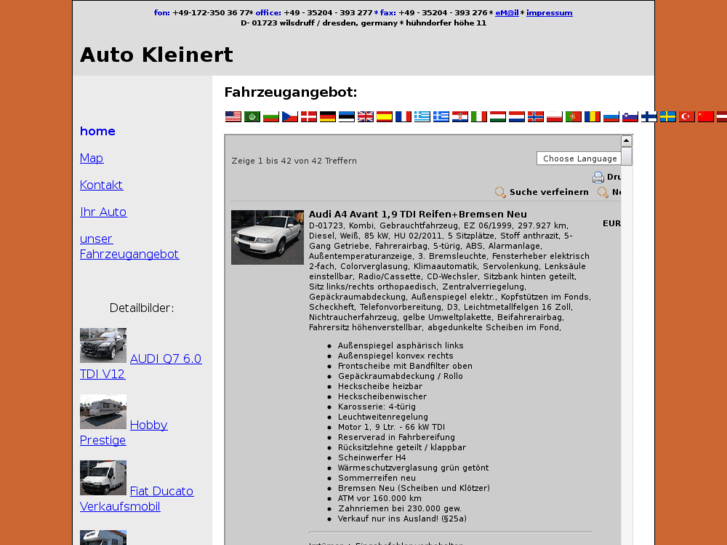Choose the Estonian flag
Screen dimensions: 727x545
coord(346,116)
